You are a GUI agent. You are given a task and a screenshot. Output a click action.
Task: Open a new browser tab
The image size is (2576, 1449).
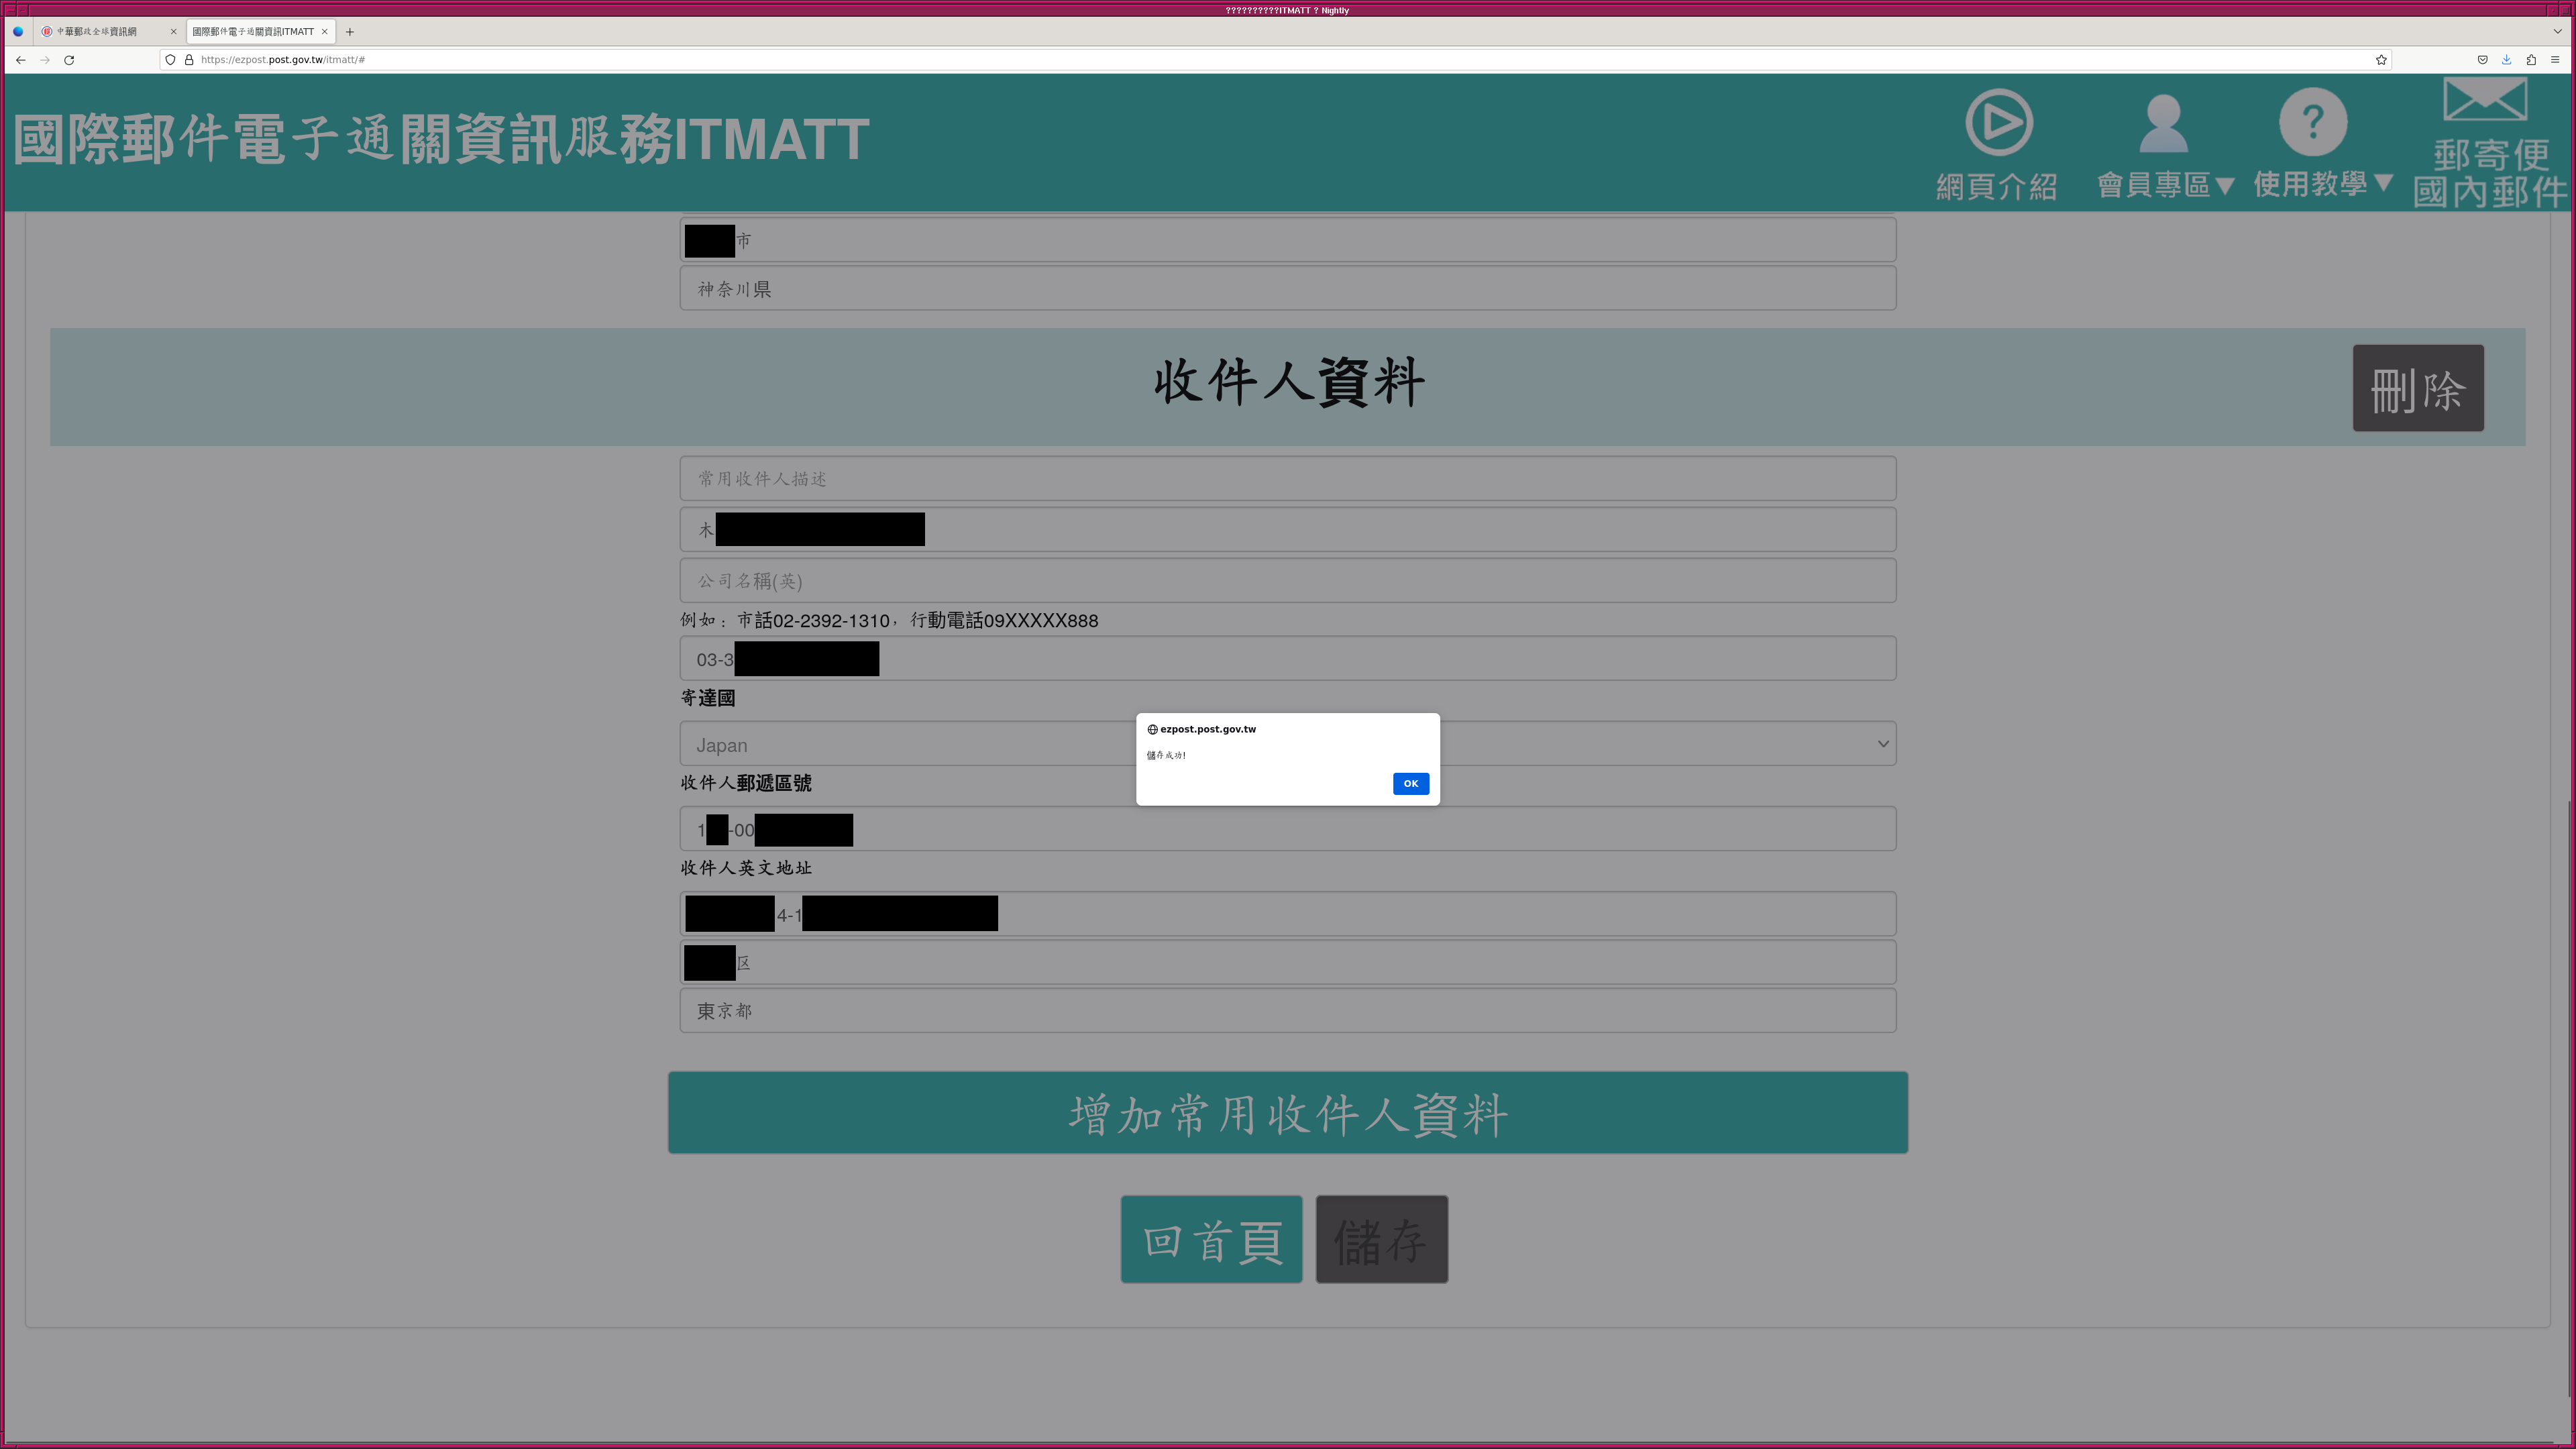click(349, 32)
